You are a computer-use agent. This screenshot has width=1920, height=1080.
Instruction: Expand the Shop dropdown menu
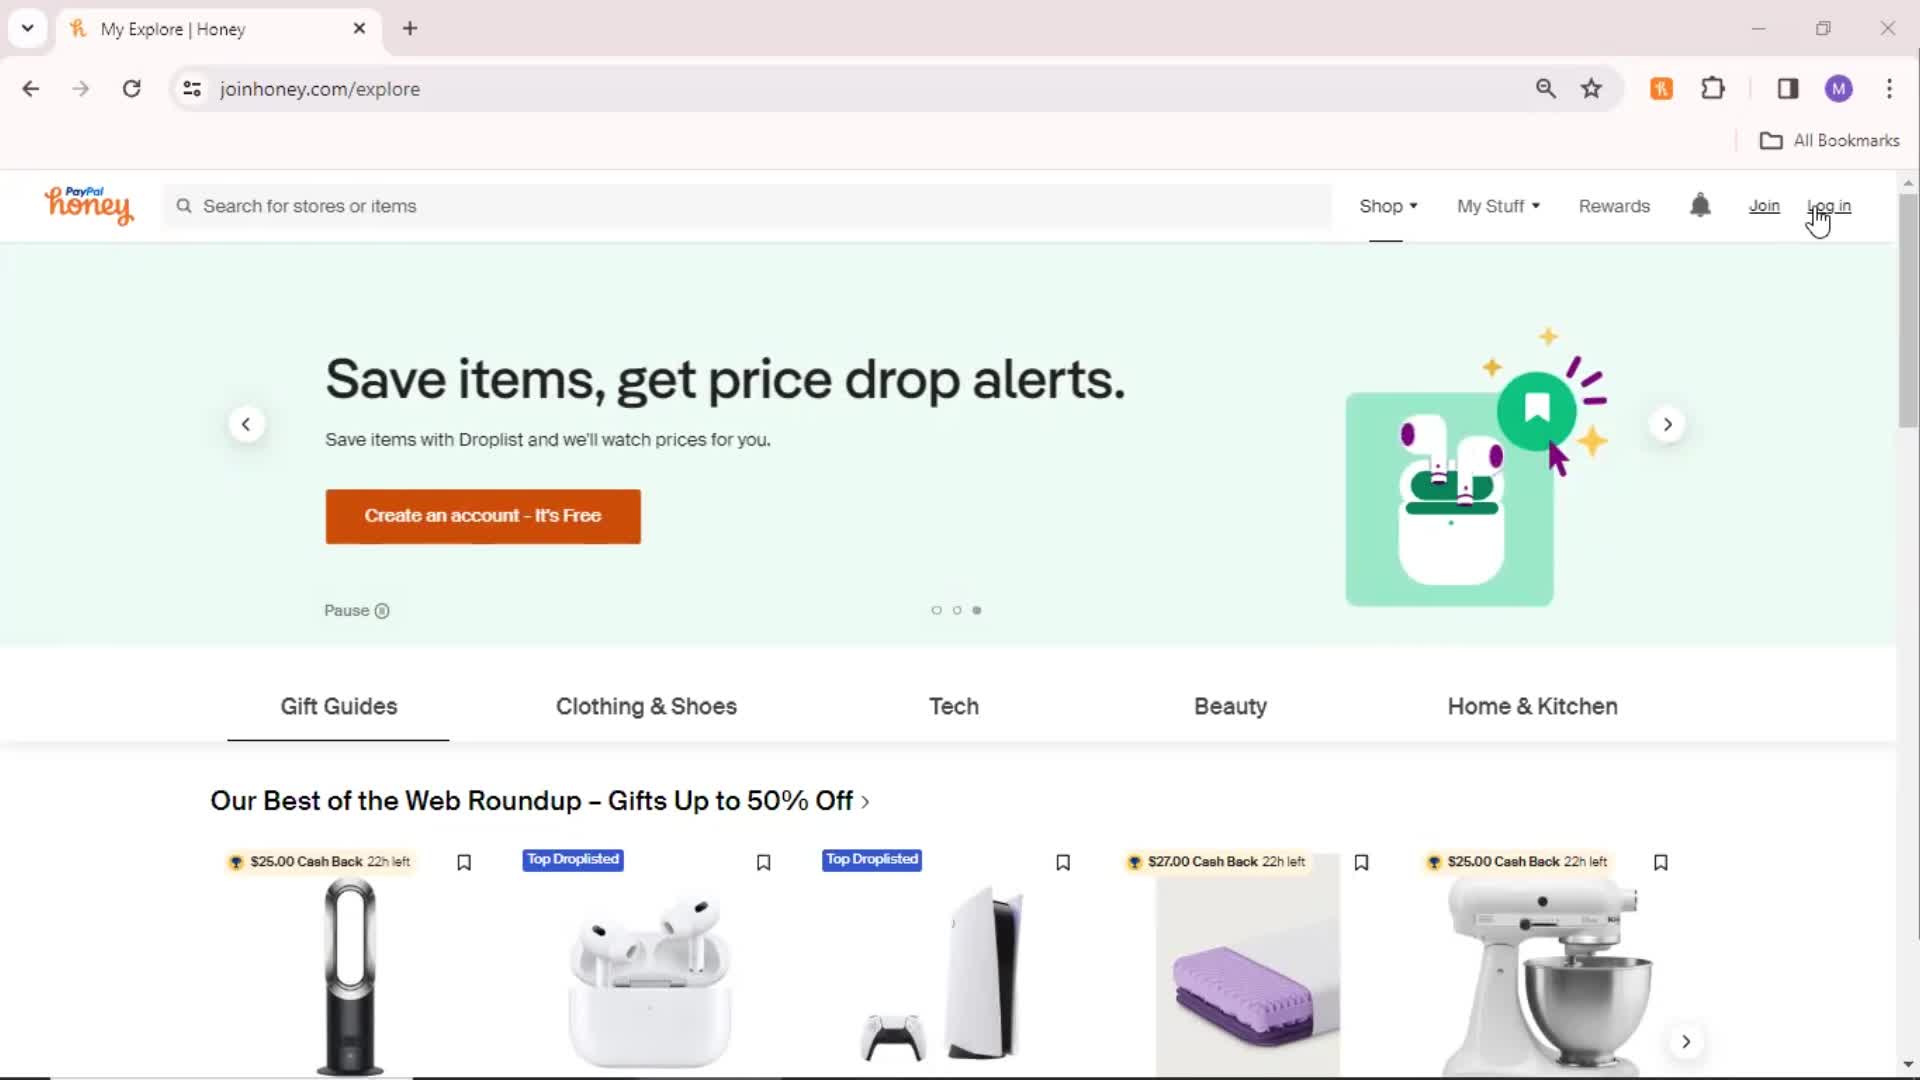[1387, 206]
